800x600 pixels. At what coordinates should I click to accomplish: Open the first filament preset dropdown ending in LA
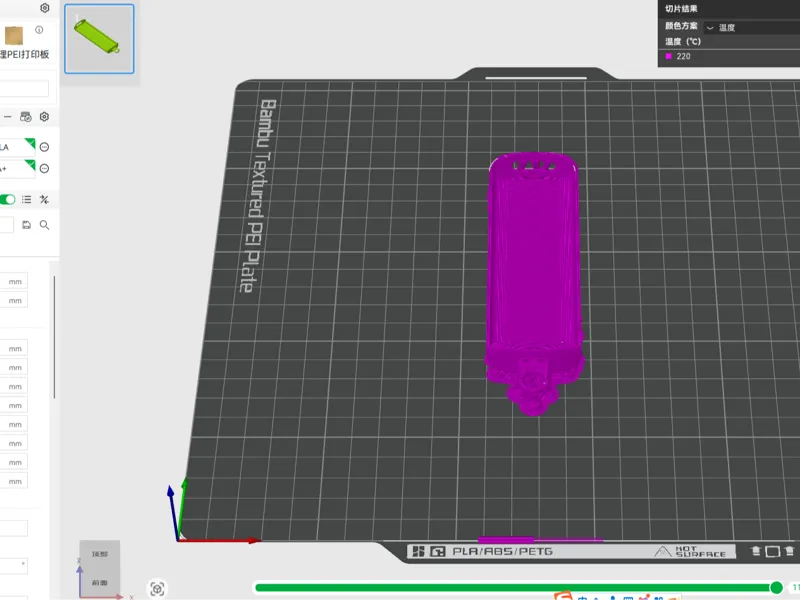tap(17, 147)
